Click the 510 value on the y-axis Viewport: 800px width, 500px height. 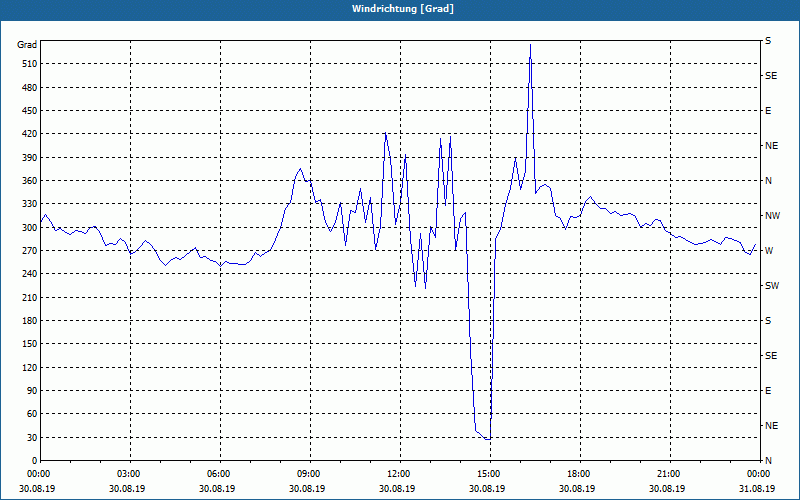(x=30, y=64)
